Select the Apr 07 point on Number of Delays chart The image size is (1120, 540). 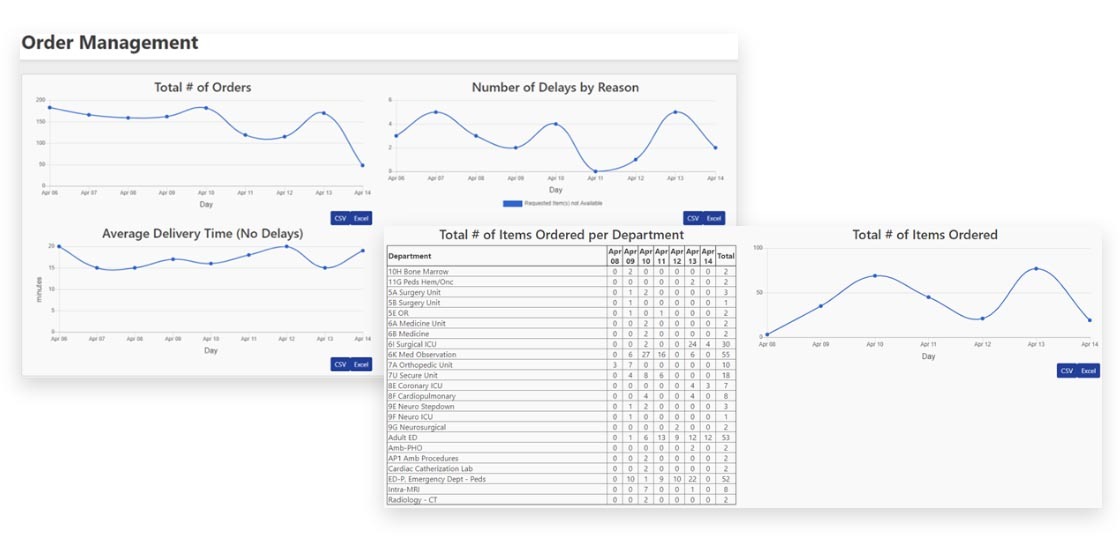pos(435,112)
